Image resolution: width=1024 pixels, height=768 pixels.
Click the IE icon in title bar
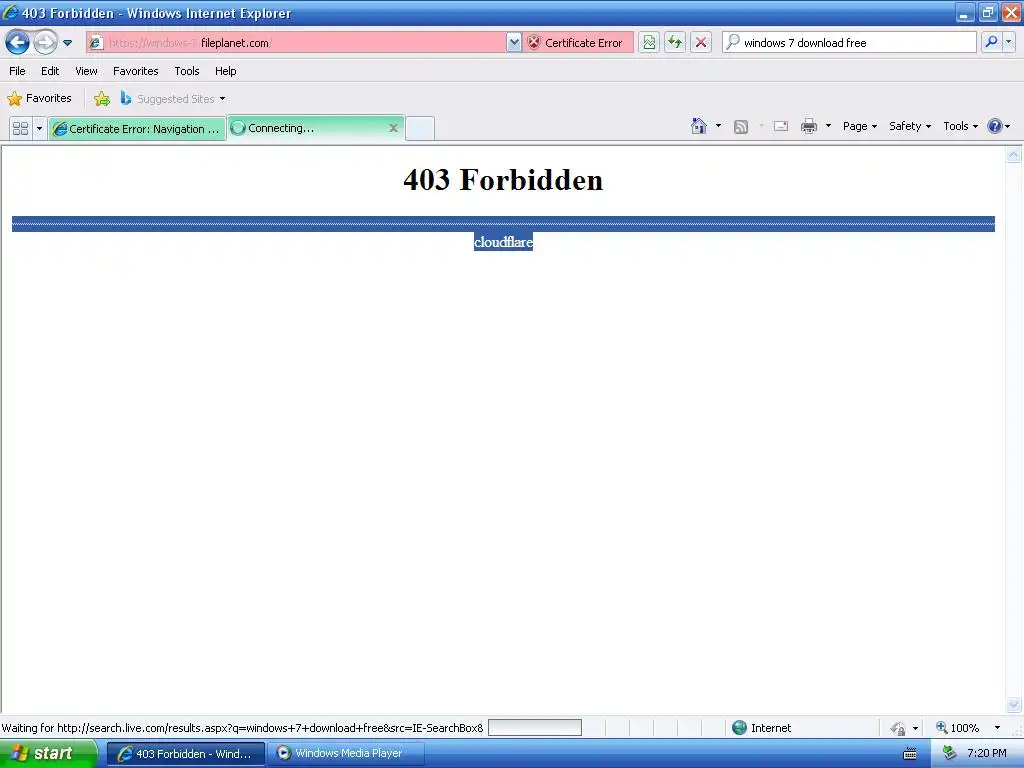10,12
